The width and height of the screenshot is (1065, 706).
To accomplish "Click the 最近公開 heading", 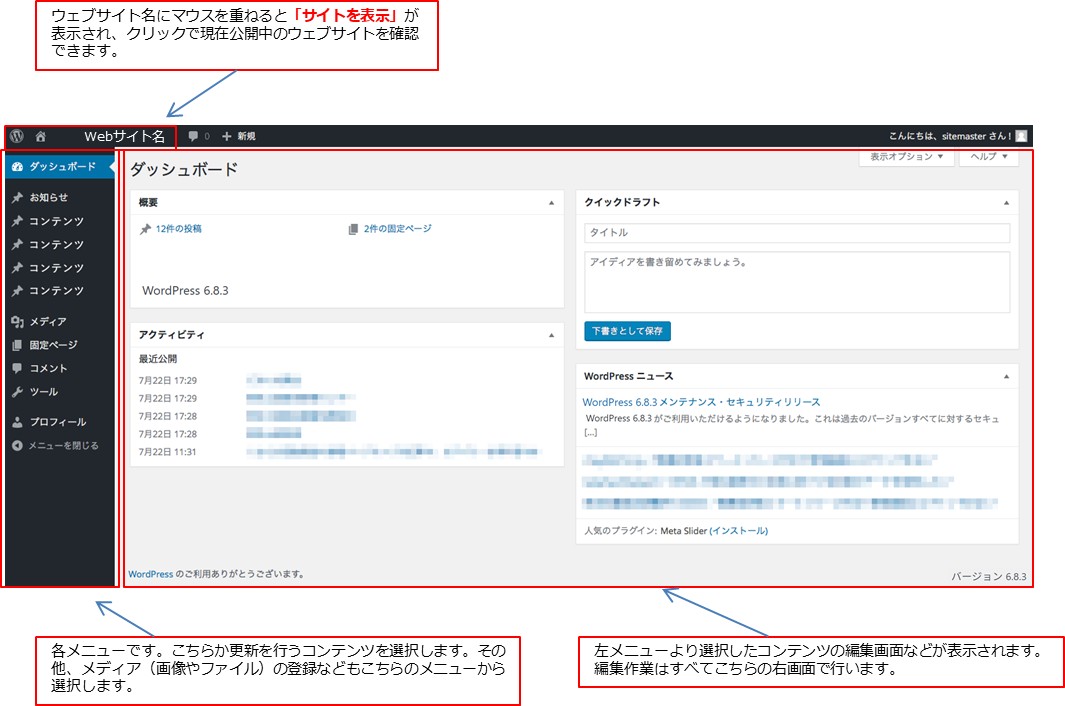I will tap(158, 359).
